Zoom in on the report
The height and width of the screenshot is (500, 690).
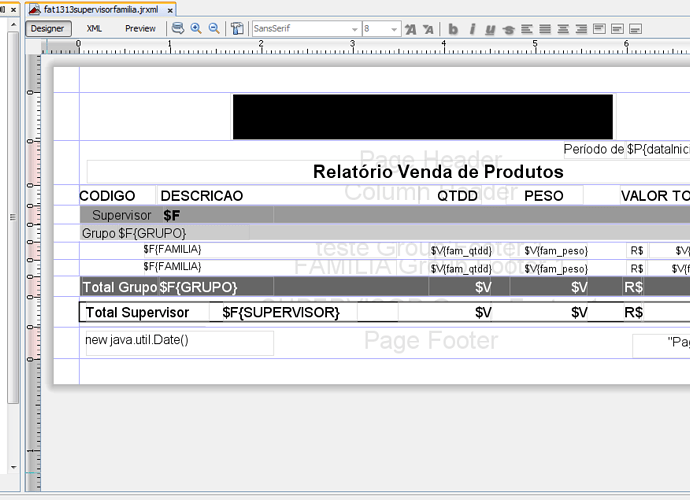(x=196, y=29)
